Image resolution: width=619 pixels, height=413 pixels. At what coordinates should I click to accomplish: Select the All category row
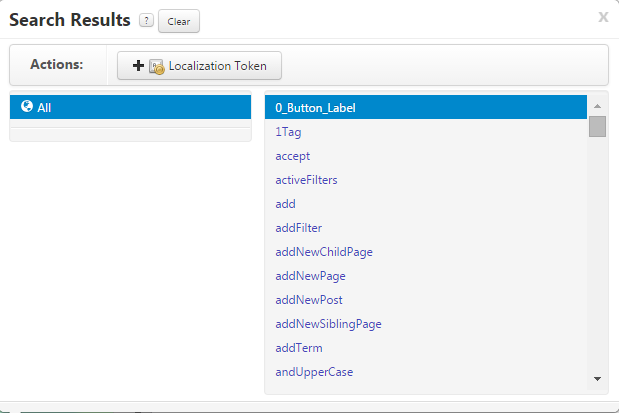point(131,107)
